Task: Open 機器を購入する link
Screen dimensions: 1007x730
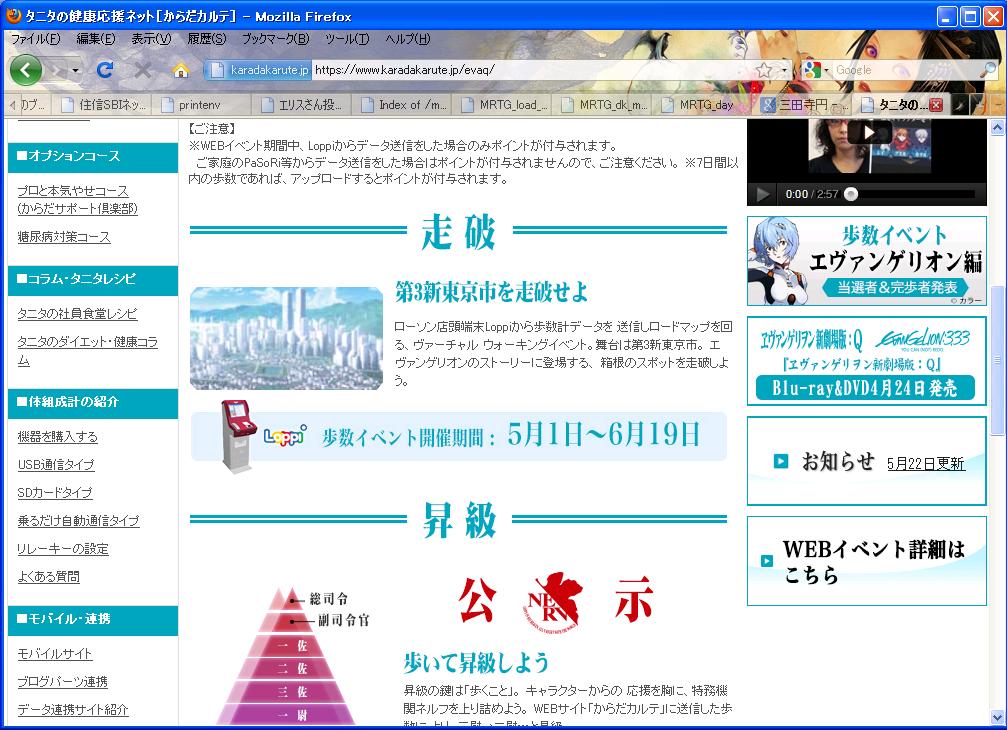Action: [x=57, y=437]
